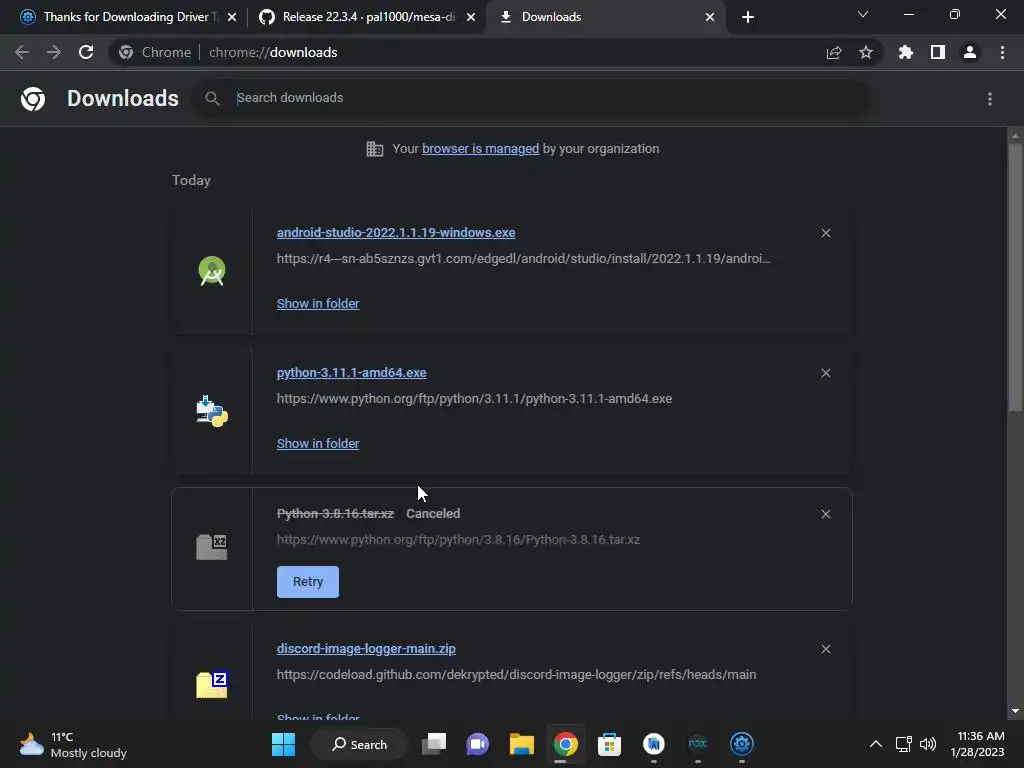Open File Explorer from taskbar

point(522,744)
